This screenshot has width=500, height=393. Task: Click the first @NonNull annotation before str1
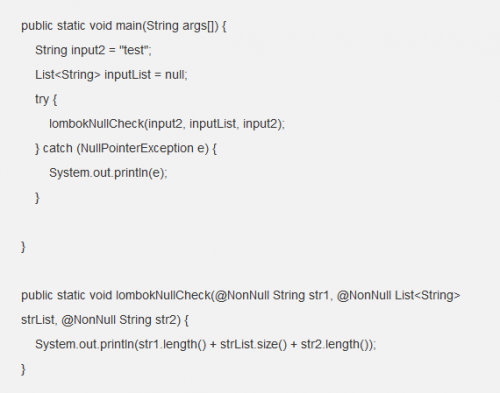(242, 295)
